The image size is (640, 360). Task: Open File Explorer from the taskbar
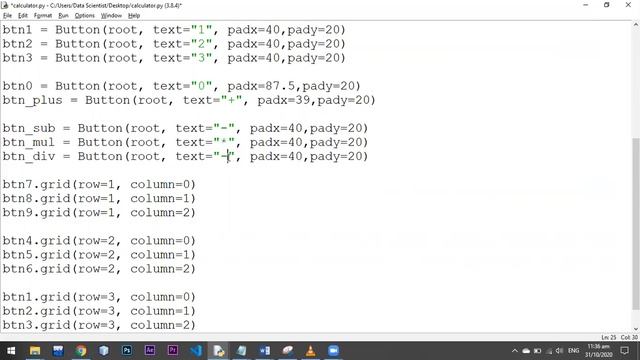35,351
